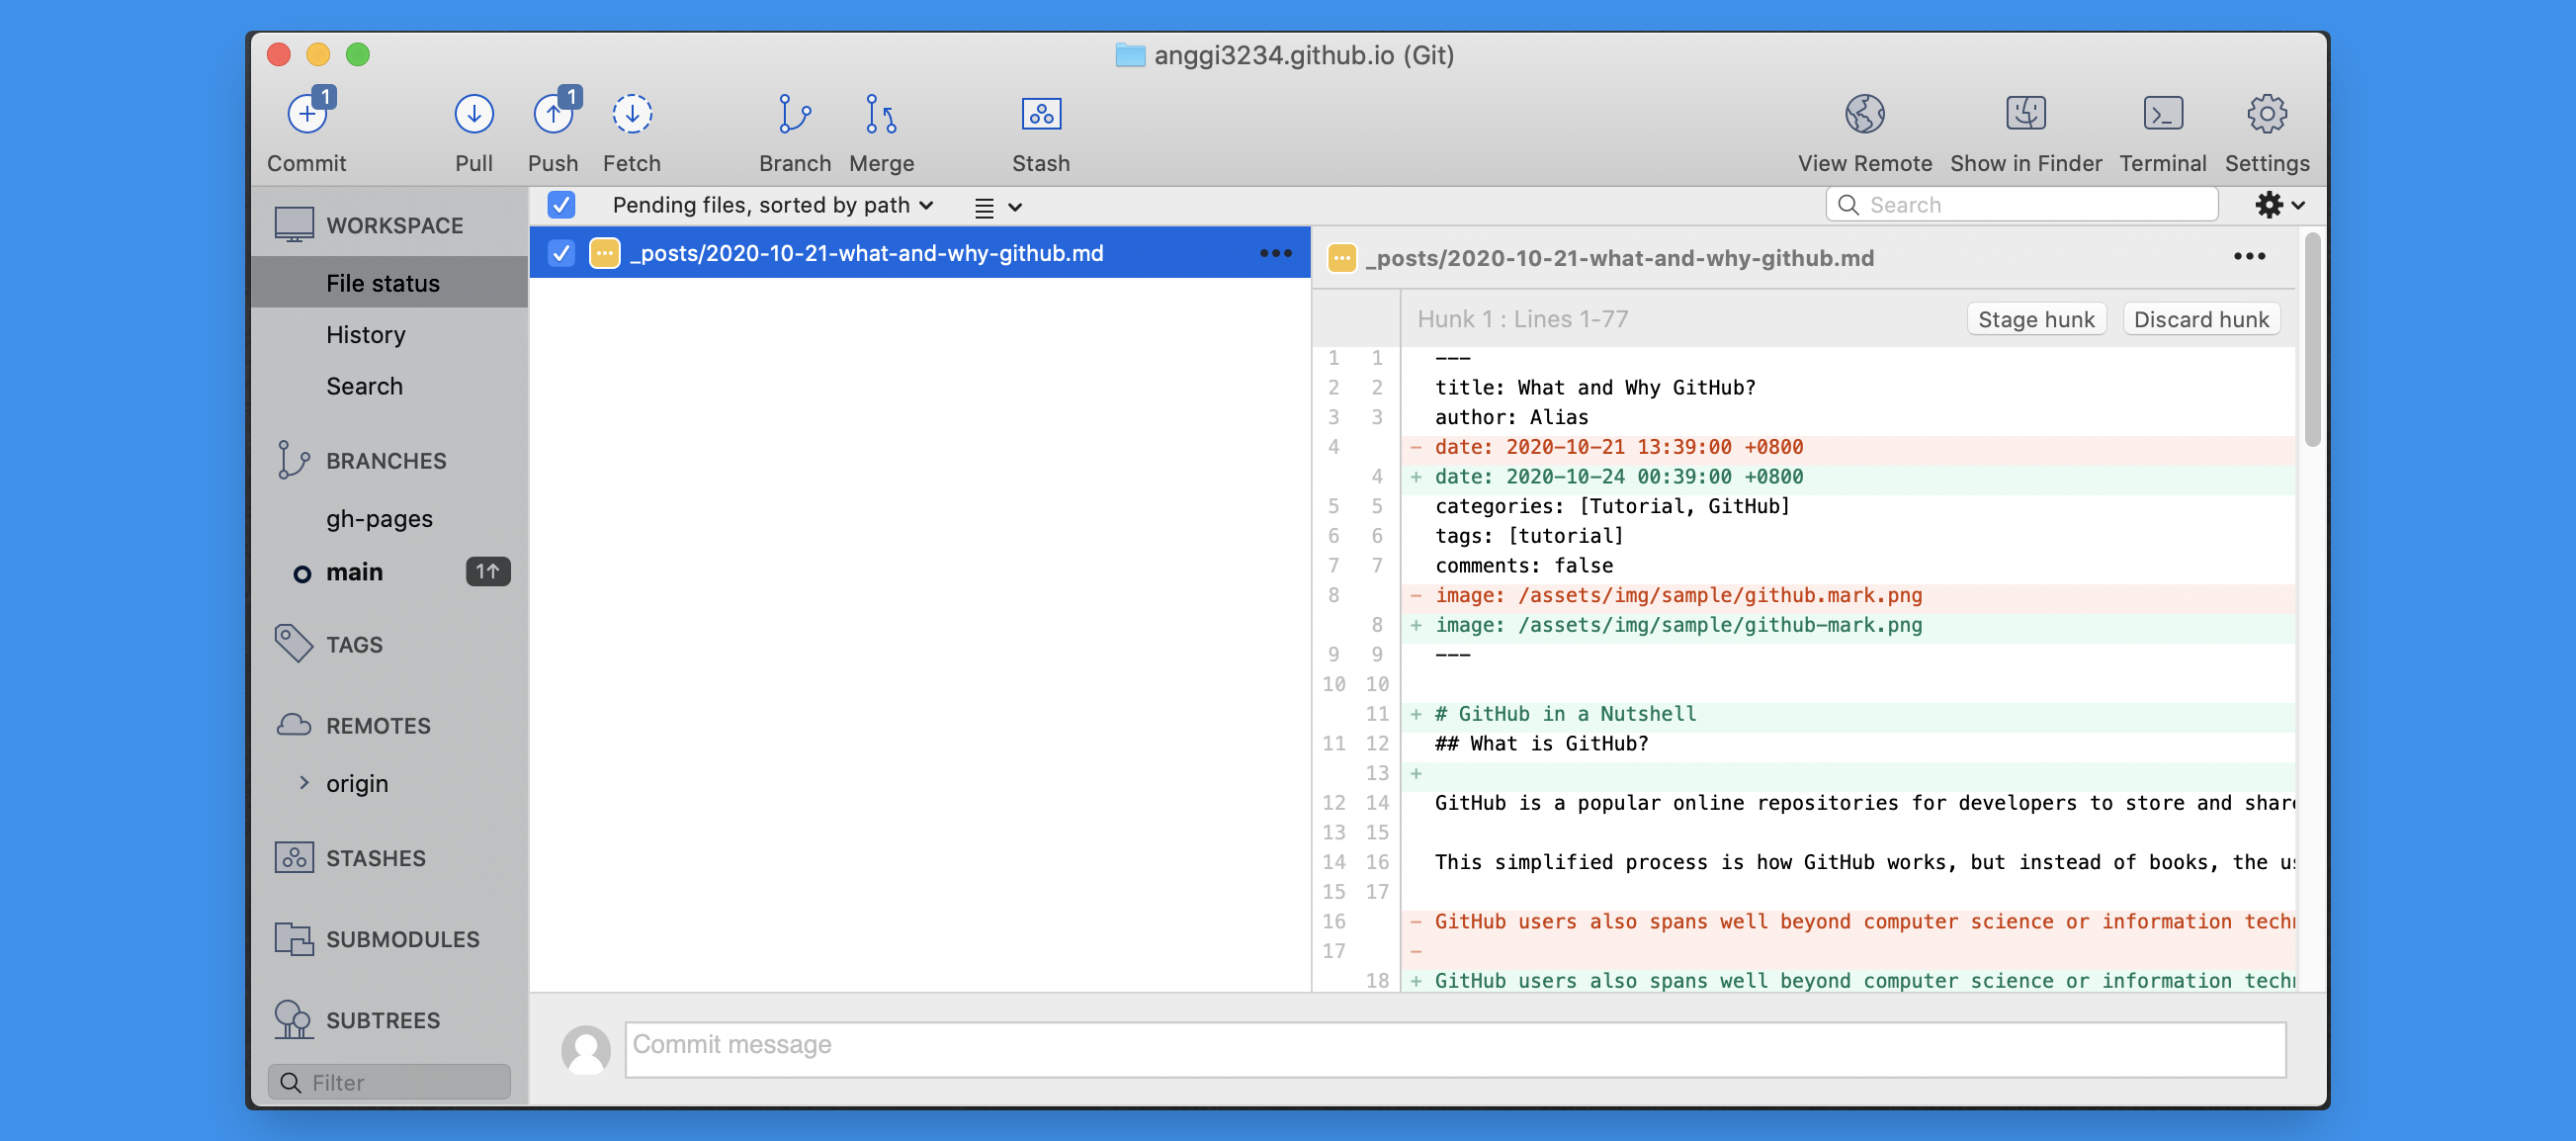Expand the origin remote

tap(305, 783)
